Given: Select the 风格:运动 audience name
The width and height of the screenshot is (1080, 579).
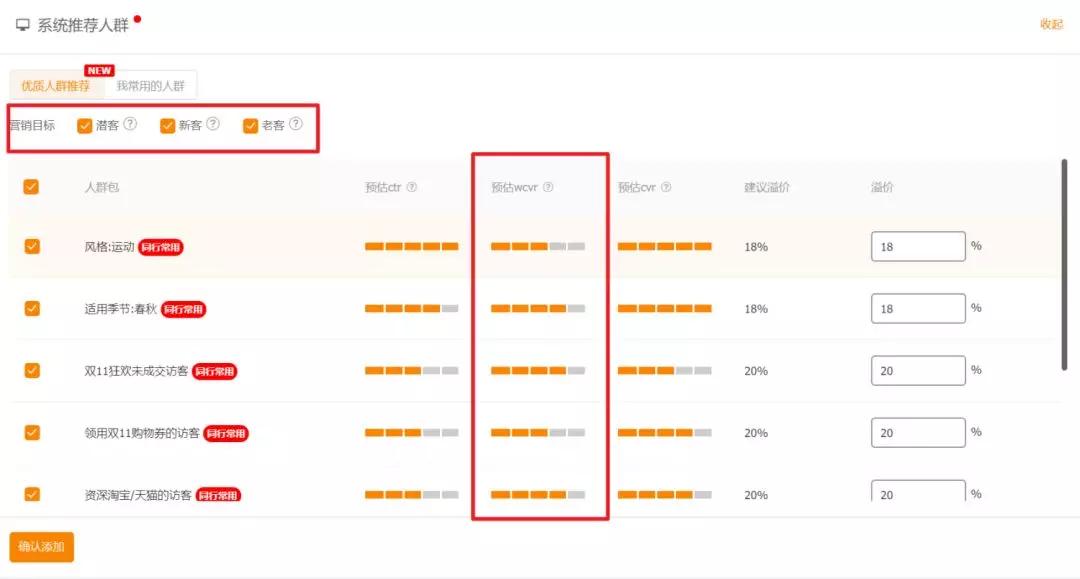Looking at the screenshot, I should (x=109, y=246).
